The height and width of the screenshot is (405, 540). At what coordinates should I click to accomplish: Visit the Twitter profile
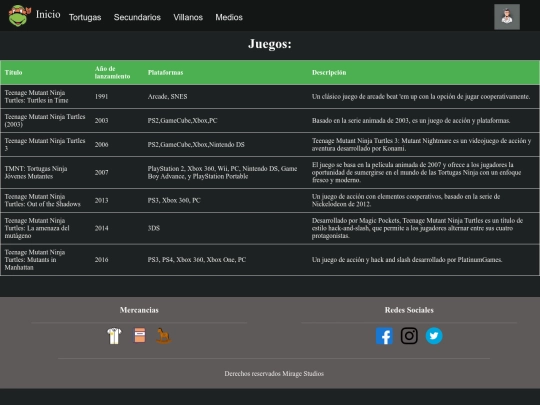434,336
